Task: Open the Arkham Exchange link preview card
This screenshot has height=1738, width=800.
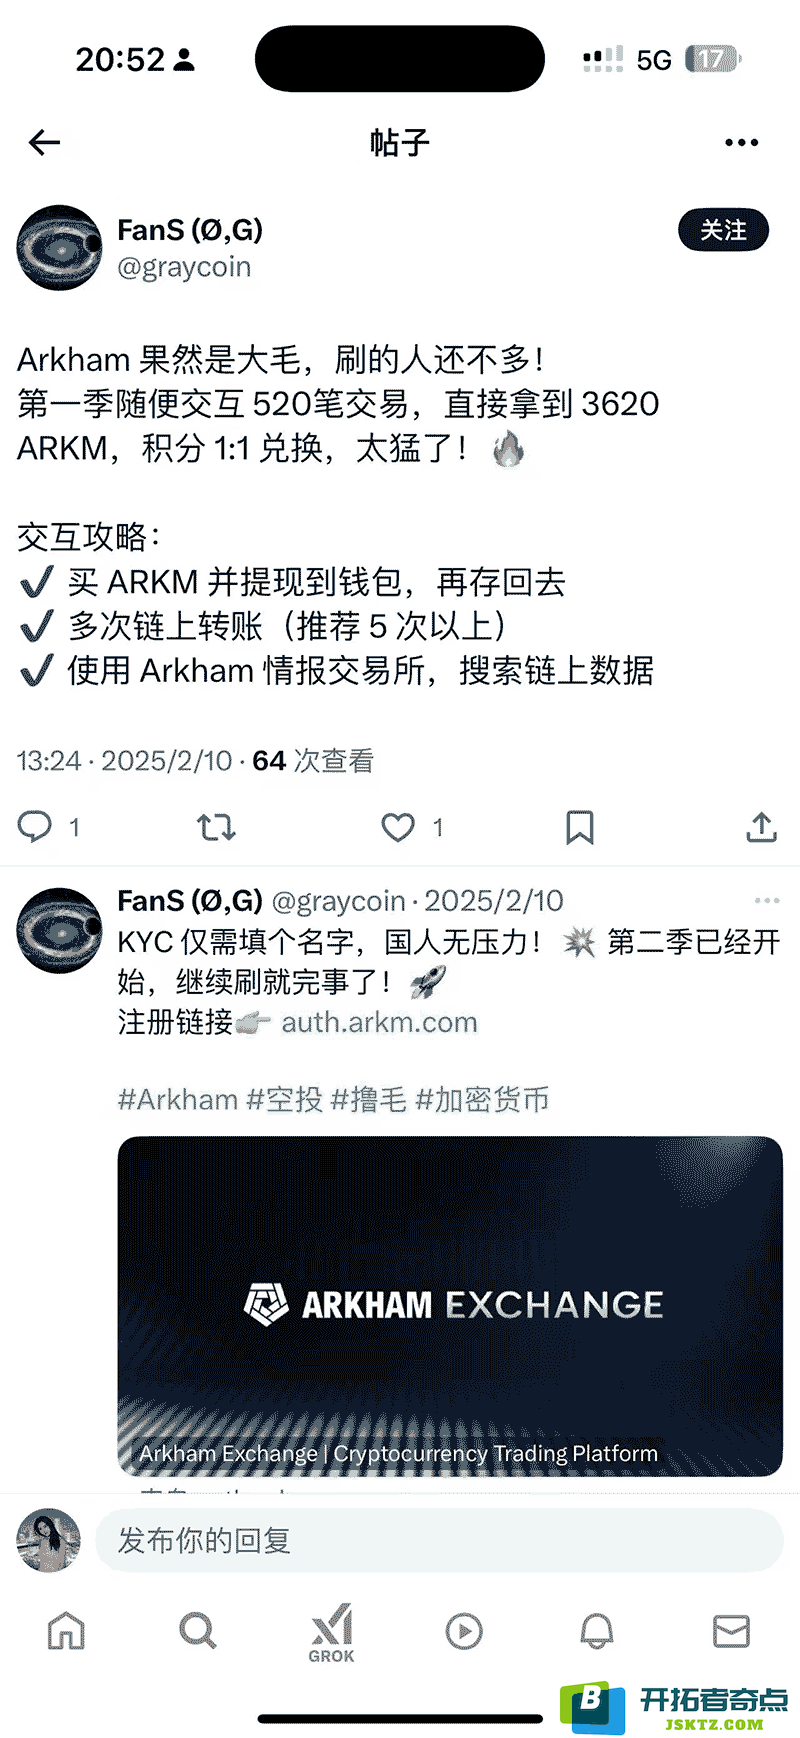Action: pos(450,1306)
